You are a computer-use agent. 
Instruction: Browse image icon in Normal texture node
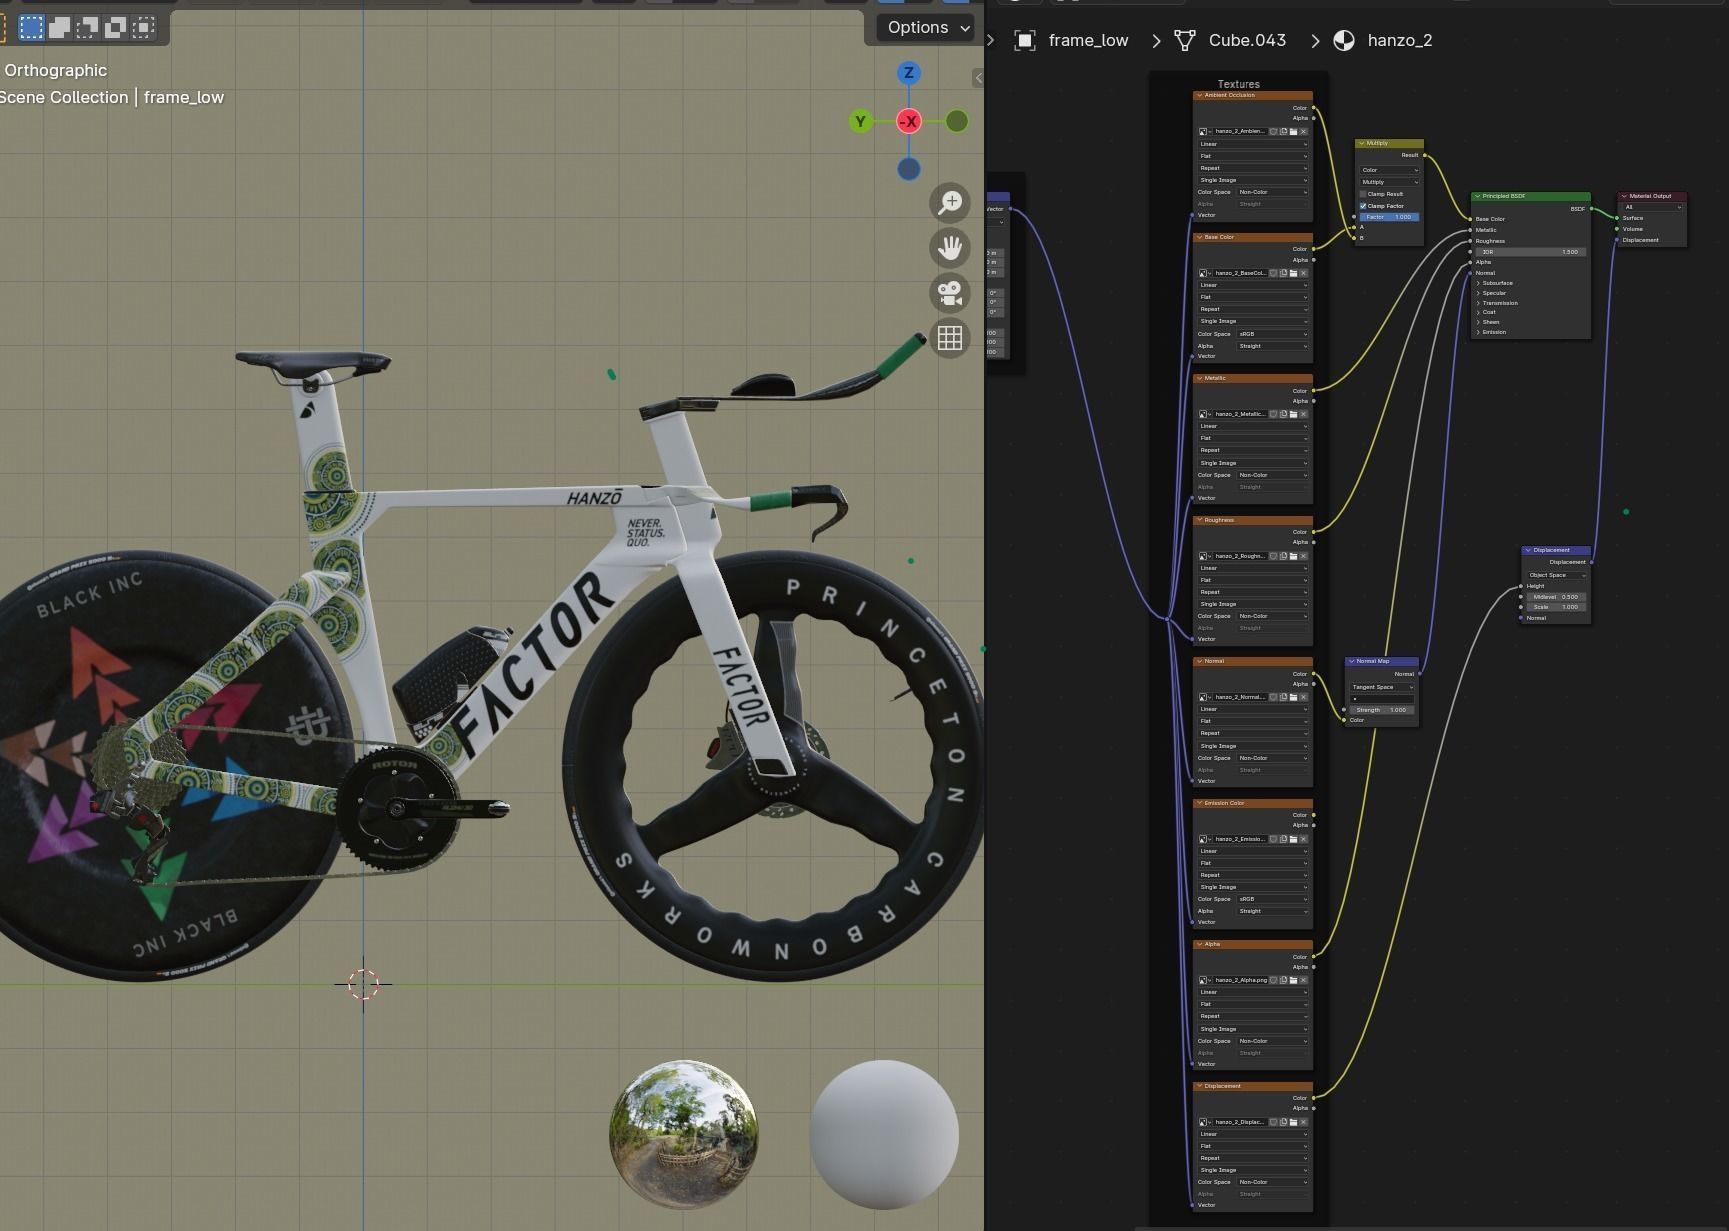1204,697
